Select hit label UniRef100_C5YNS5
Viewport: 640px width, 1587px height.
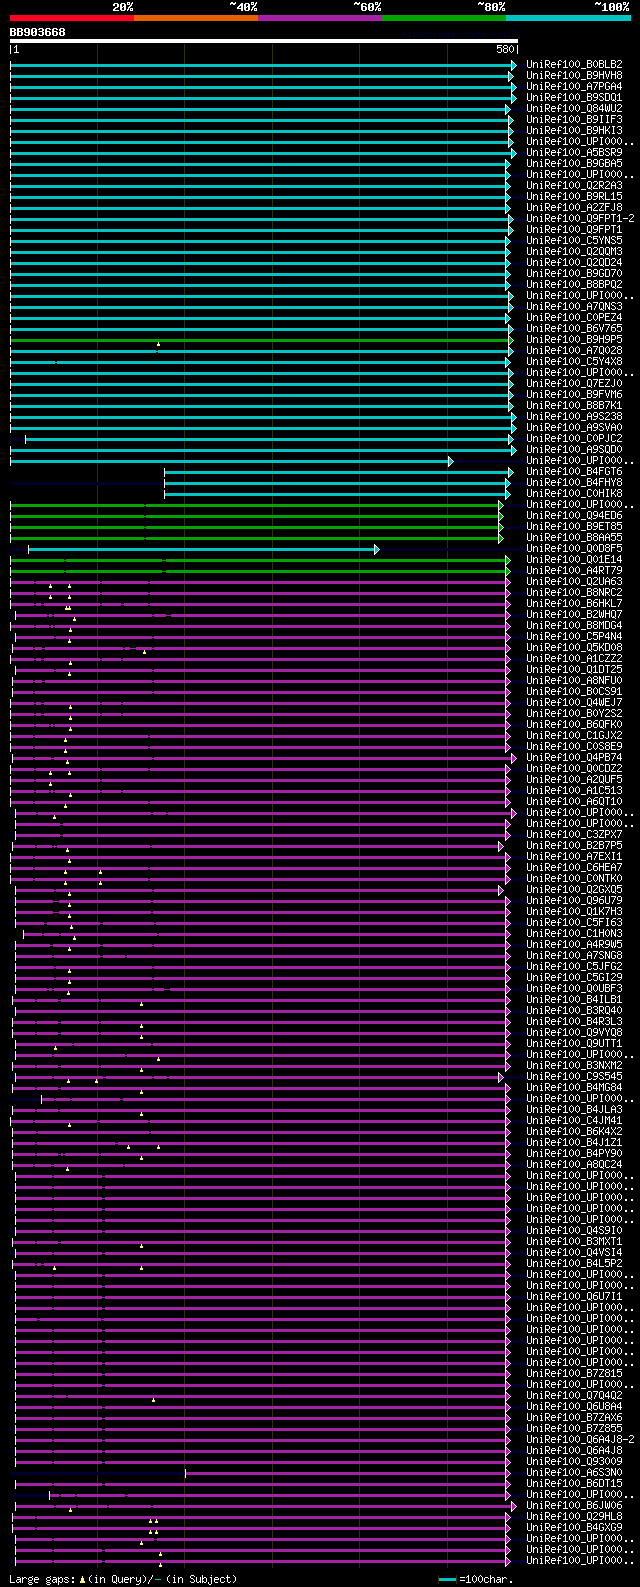click(574, 240)
